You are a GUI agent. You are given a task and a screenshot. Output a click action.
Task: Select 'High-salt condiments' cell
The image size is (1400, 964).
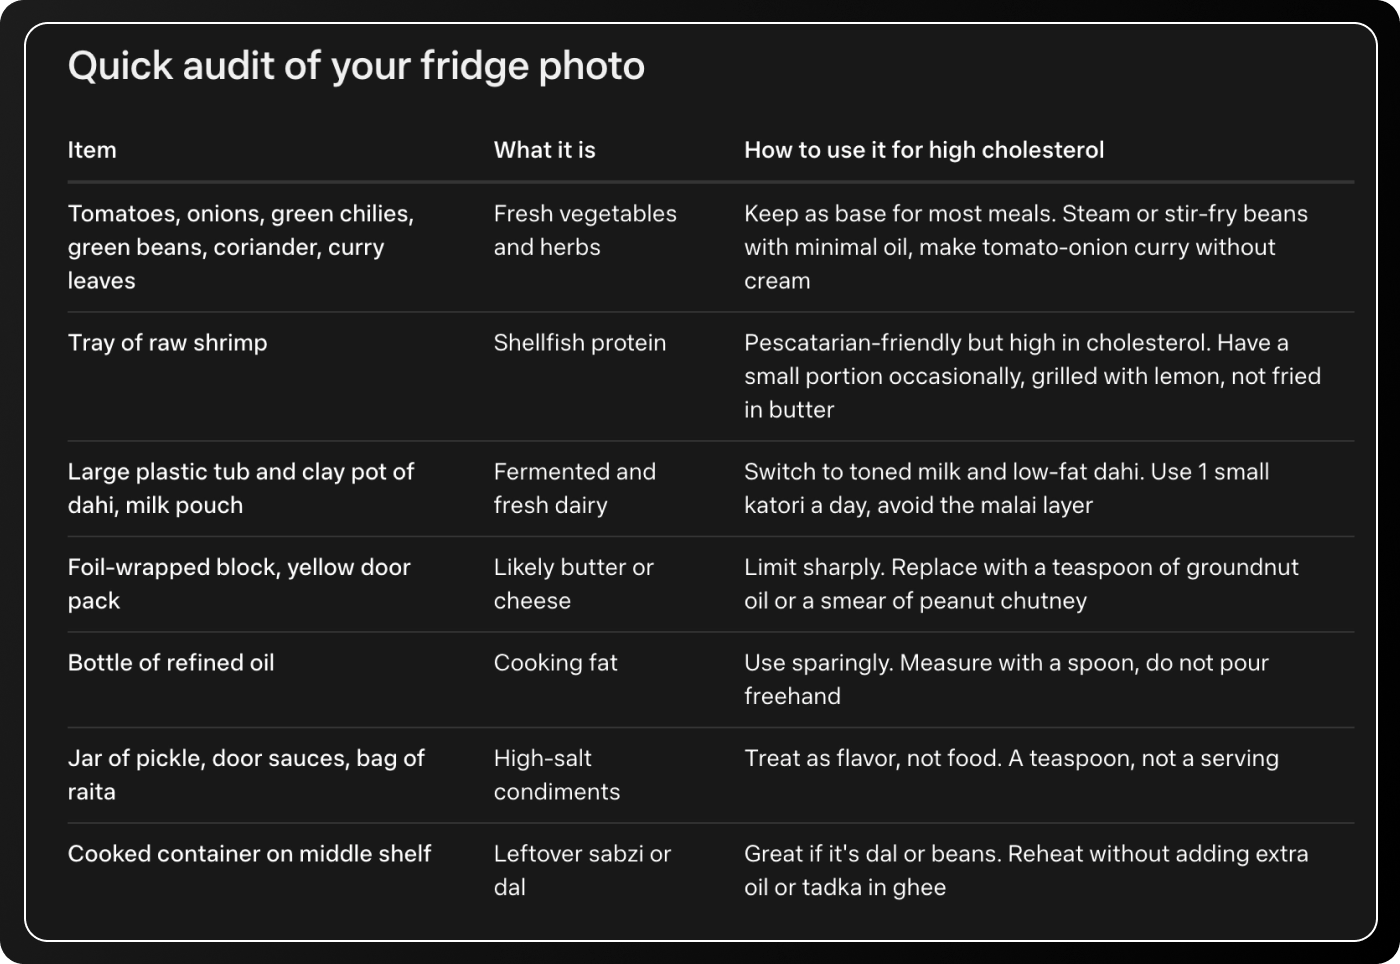(556, 775)
